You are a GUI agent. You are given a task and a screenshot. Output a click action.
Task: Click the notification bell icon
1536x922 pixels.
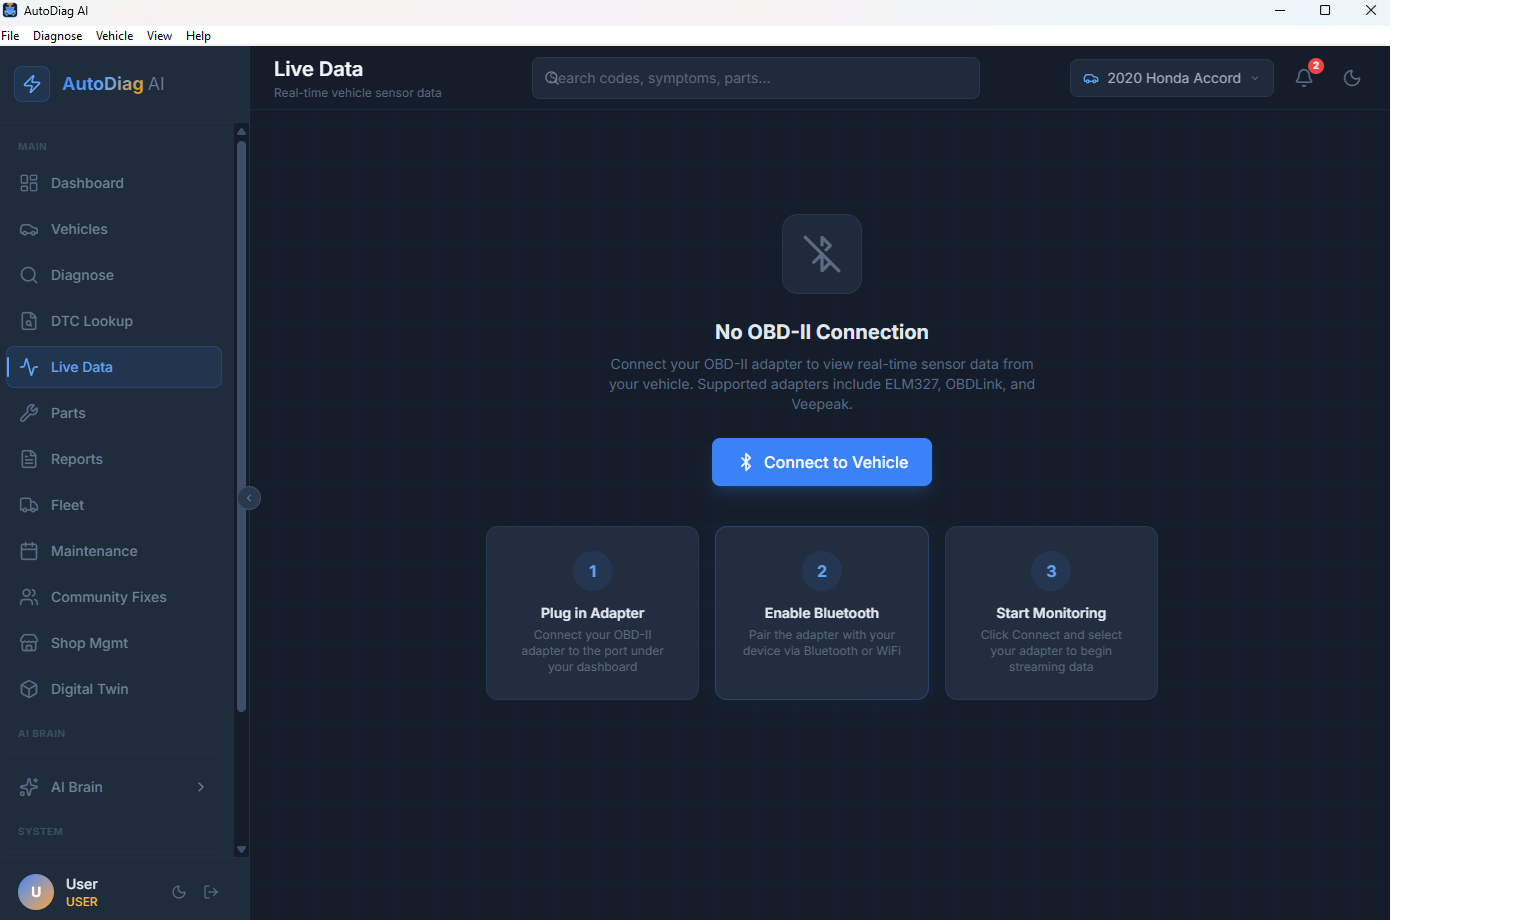(1304, 78)
